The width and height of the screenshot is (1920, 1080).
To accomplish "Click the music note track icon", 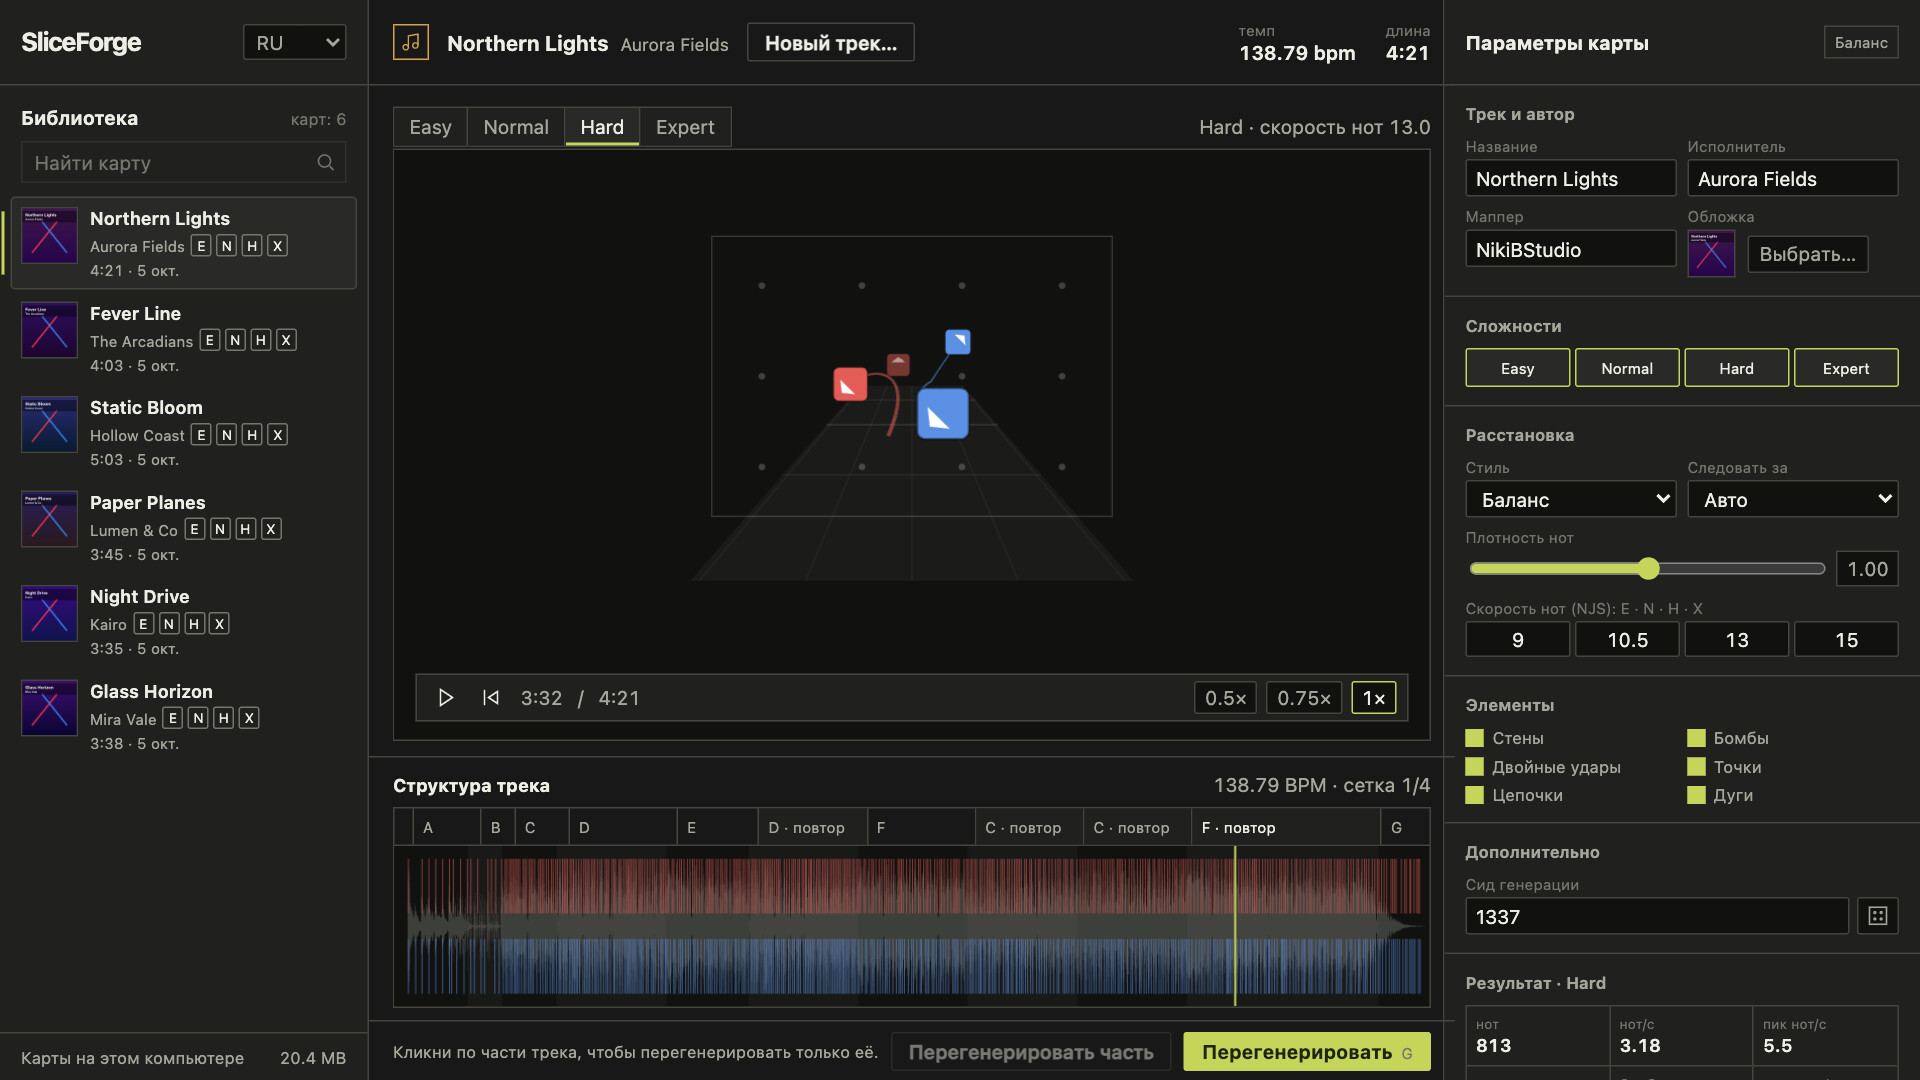I will pyautogui.click(x=411, y=42).
